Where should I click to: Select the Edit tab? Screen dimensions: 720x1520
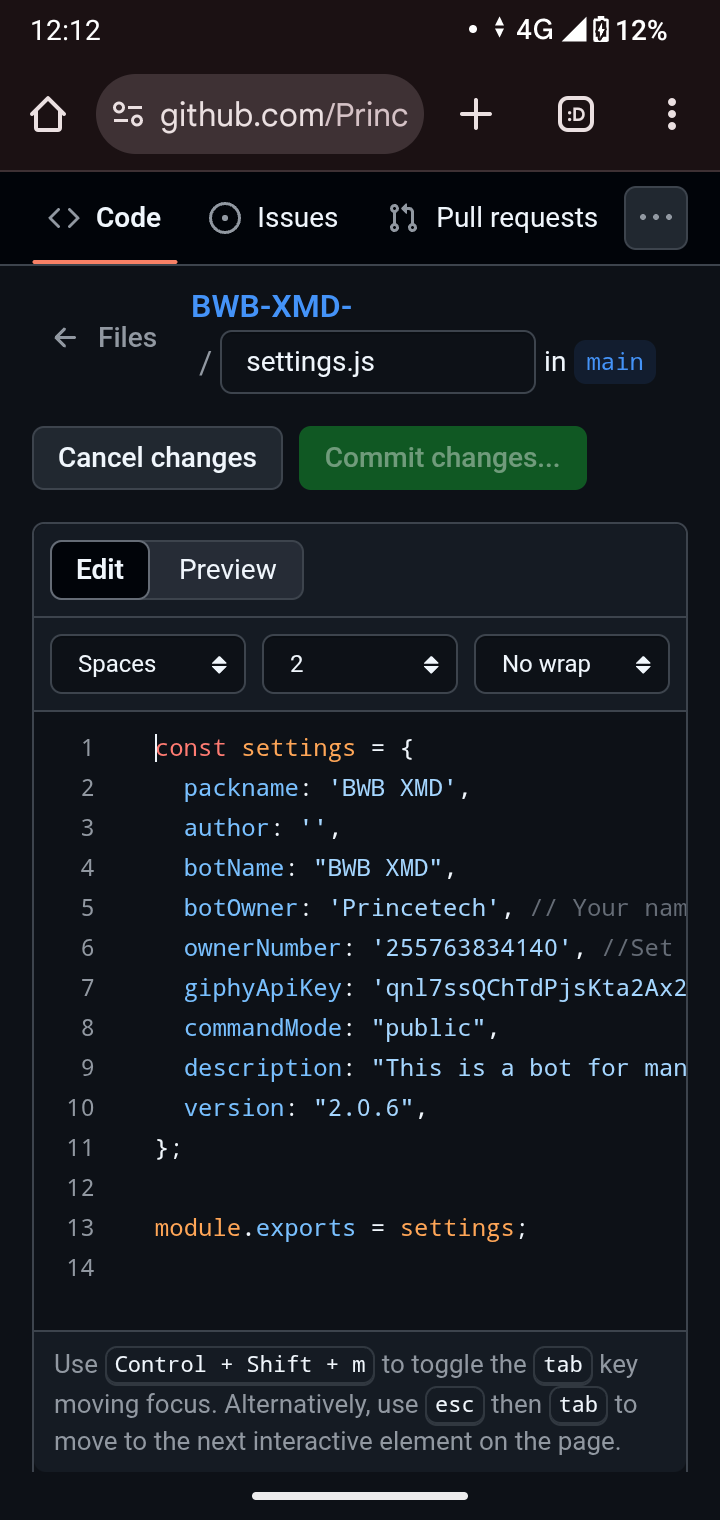coord(100,570)
